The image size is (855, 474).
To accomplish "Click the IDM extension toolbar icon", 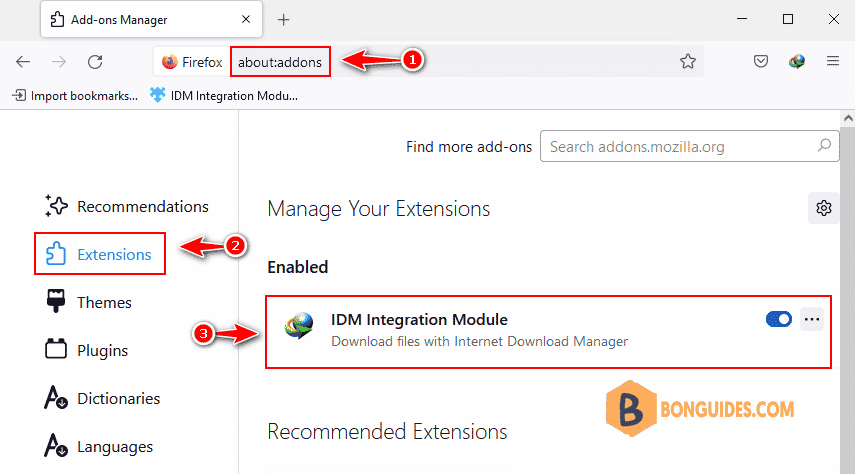I will [x=797, y=61].
